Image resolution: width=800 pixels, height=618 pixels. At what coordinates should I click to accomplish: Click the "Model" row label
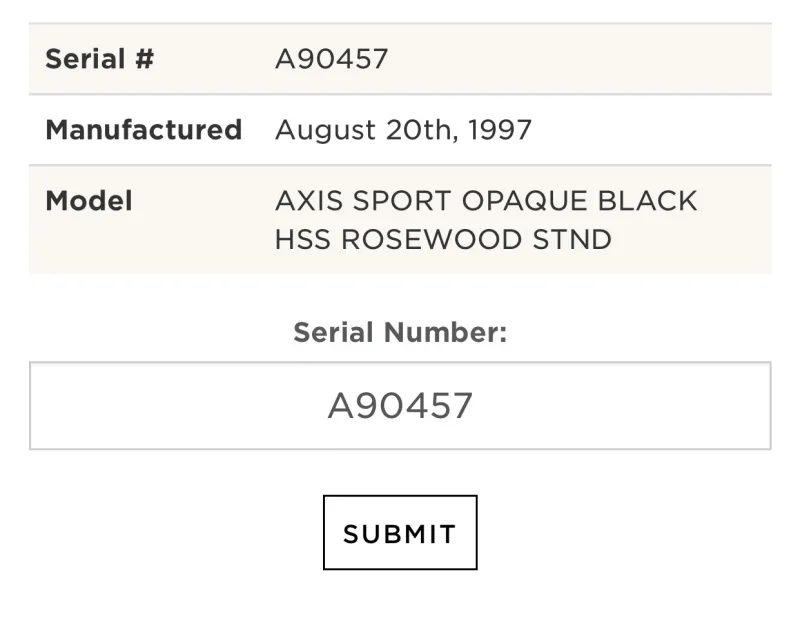[89, 201]
